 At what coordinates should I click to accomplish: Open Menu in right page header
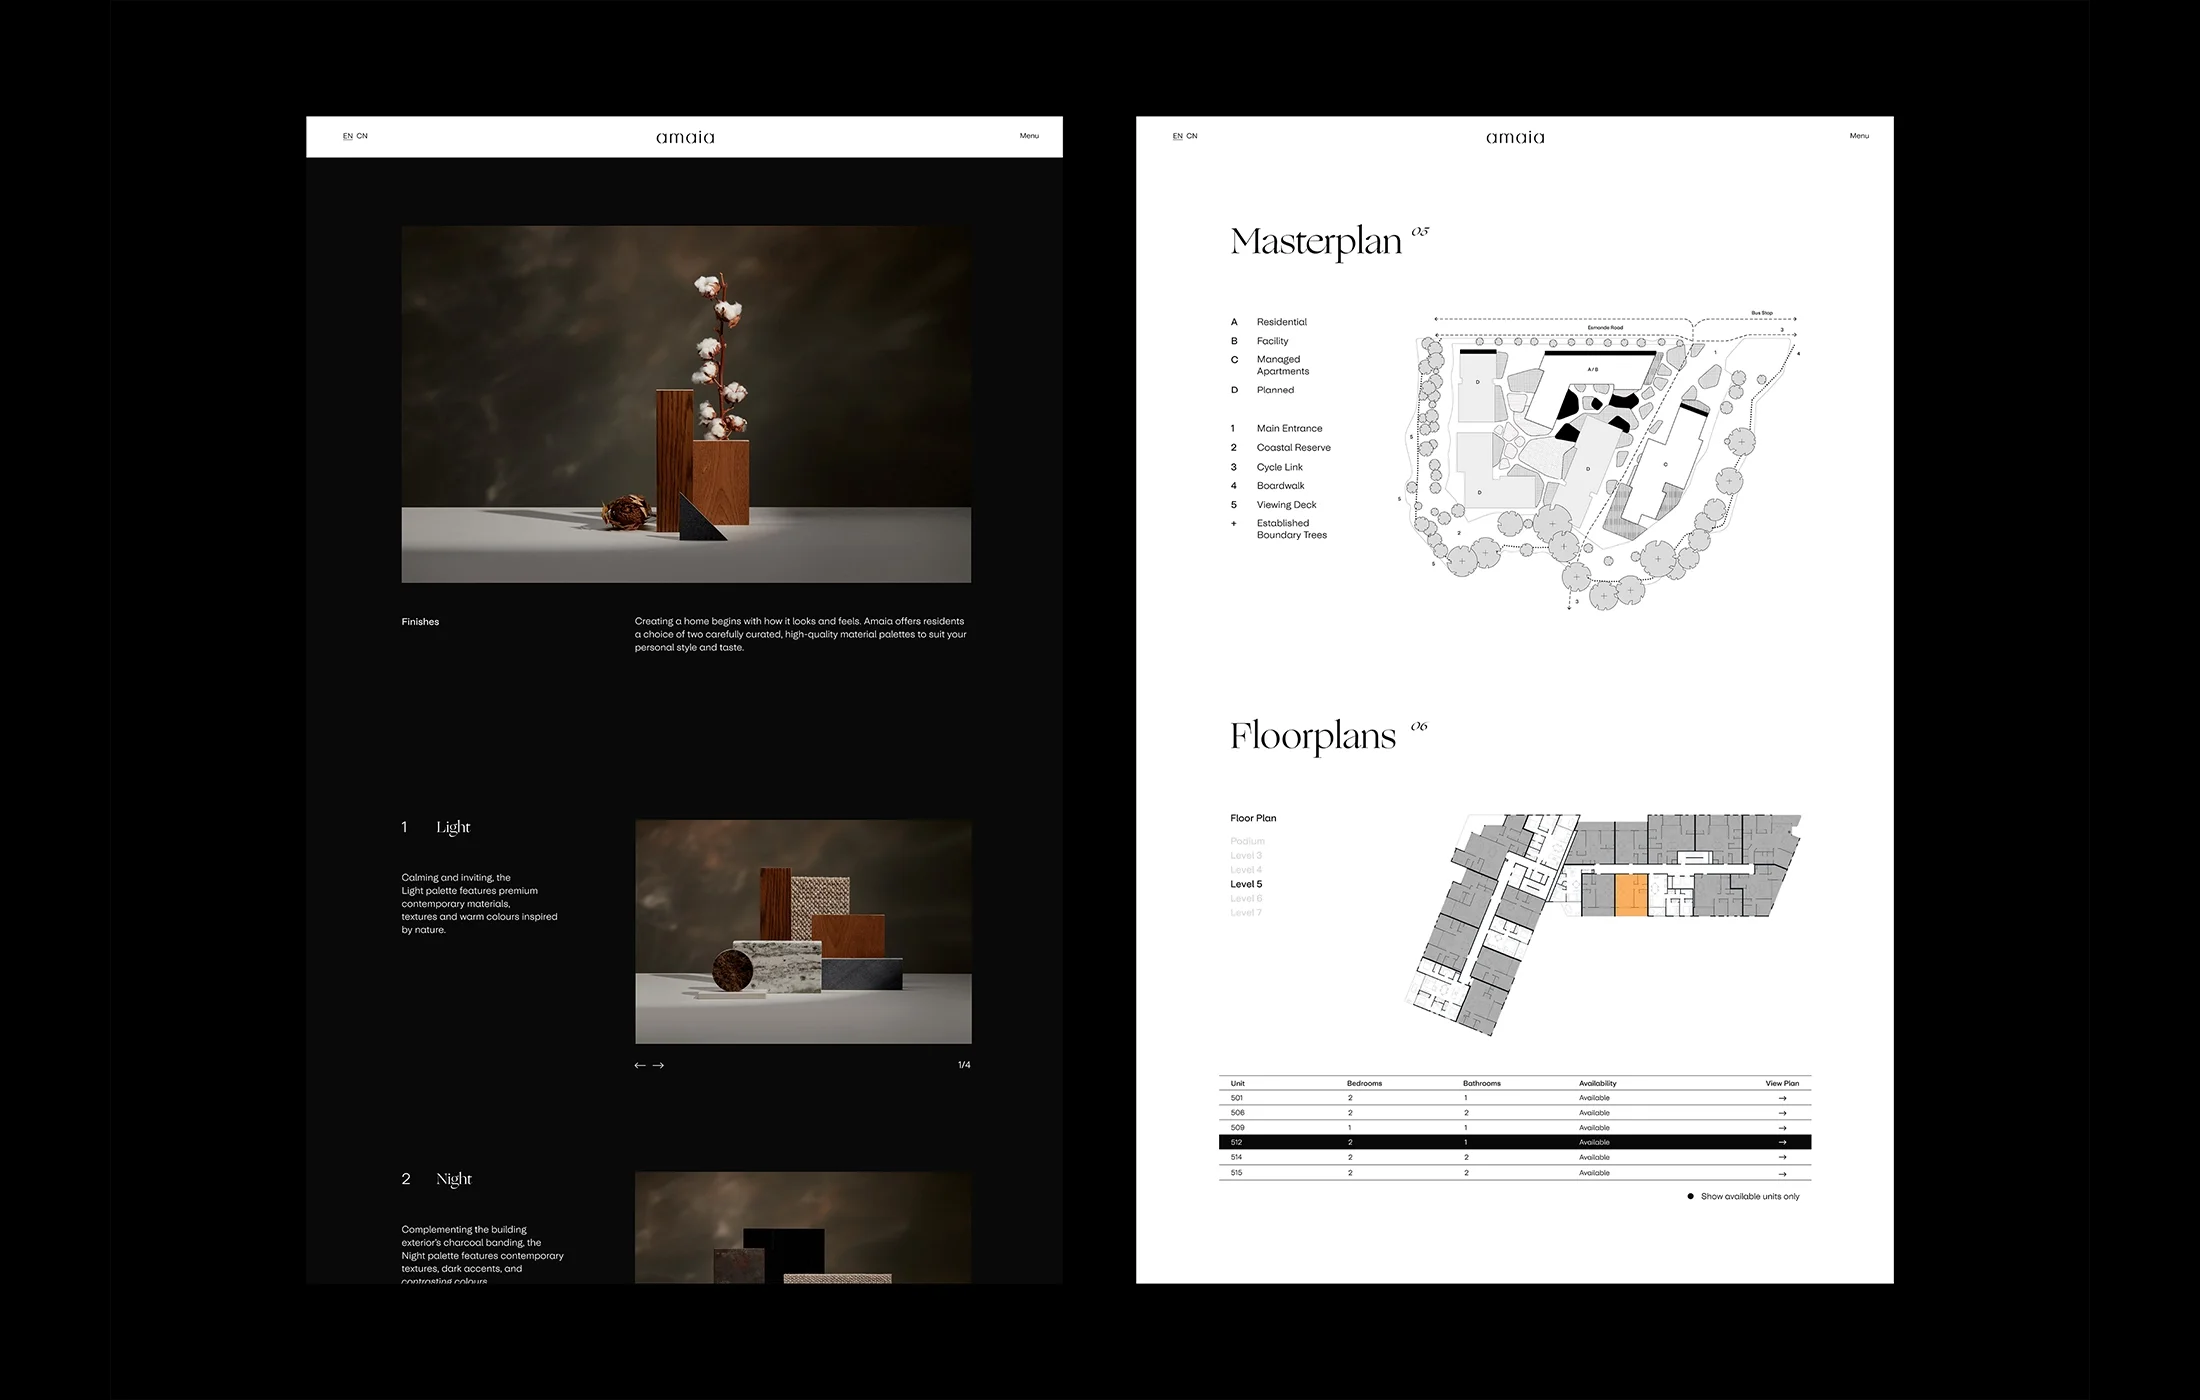1858,136
